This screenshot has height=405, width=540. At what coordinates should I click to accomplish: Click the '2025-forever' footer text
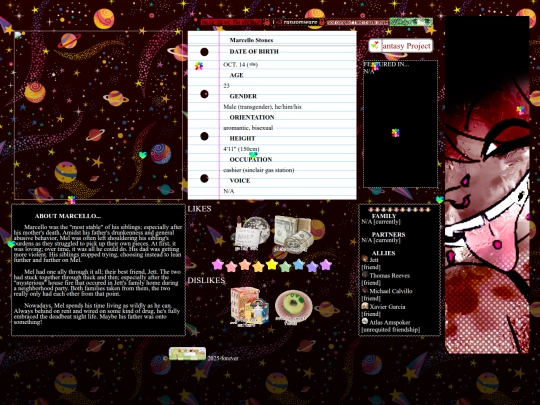222,358
